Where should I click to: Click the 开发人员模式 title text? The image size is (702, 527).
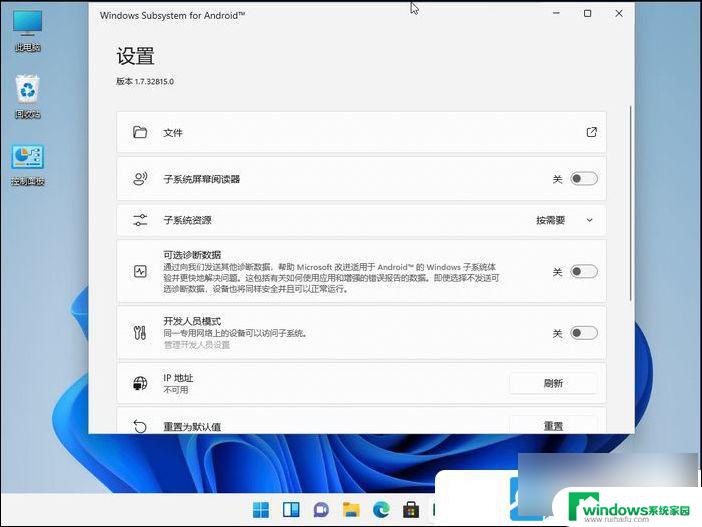192,321
